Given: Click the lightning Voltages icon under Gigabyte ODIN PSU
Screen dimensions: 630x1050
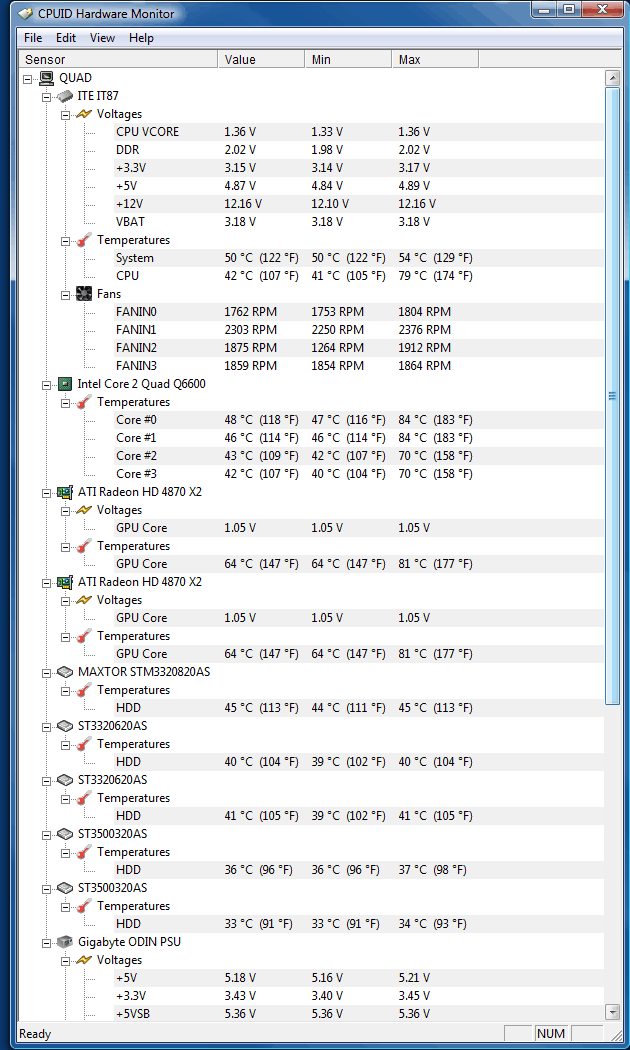Looking at the screenshot, I should (x=84, y=960).
